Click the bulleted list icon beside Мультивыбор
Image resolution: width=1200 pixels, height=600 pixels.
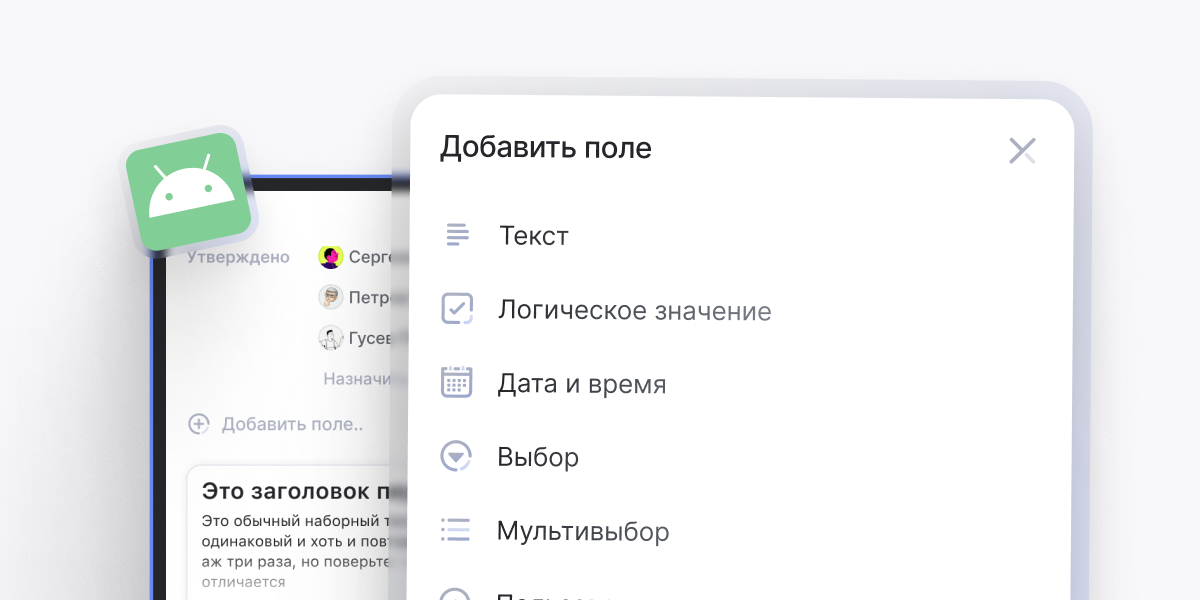(456, 531)
